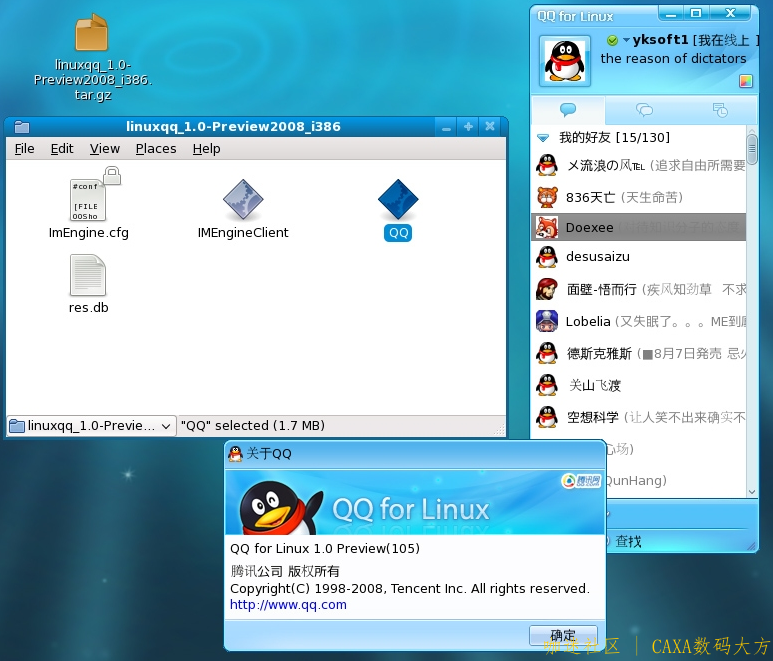
Task: Click the "QQ" selected (1.7 MB) status text
Action: point(252,426)
